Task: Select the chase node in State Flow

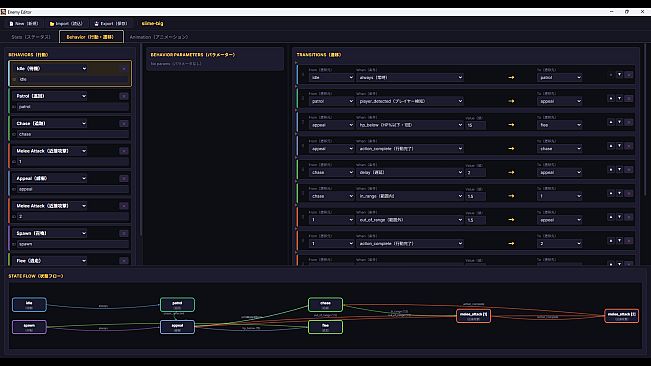Action: (x=326, y=305)
